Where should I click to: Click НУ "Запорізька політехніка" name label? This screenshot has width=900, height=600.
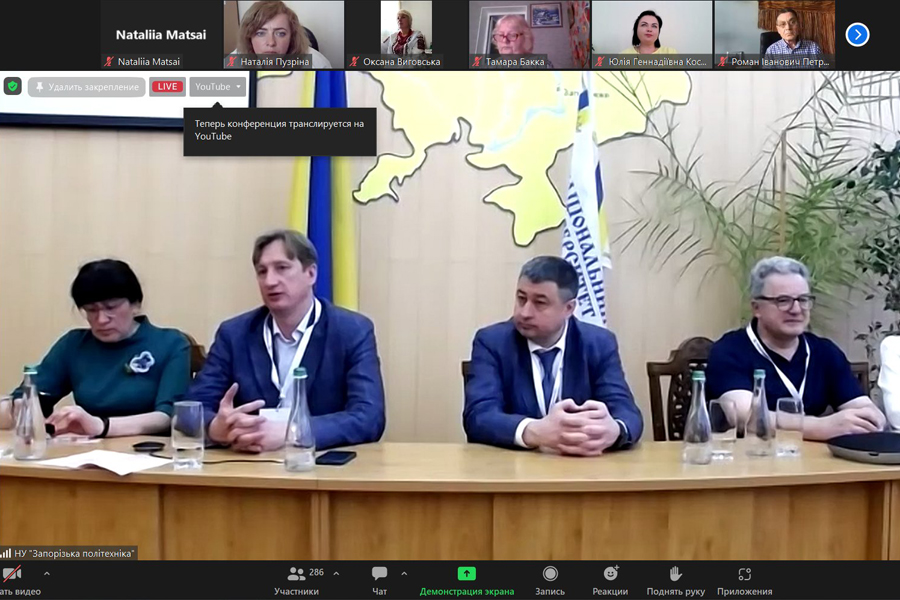pos(74,553)
